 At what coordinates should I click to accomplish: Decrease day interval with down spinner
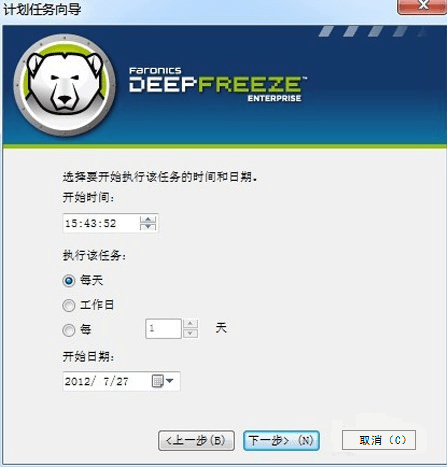point(190,333)
